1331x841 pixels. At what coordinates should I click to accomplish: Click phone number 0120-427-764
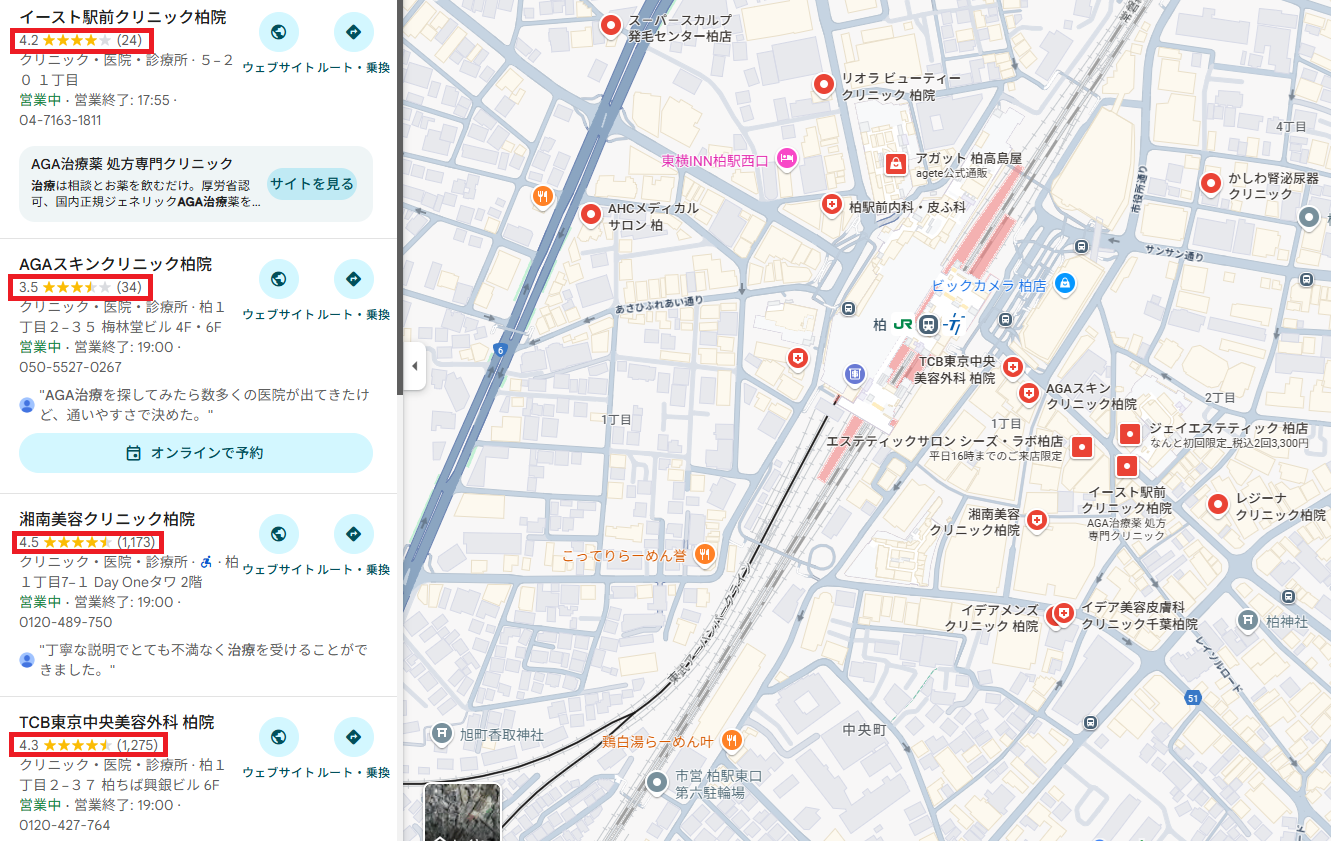tap(65, 825)
